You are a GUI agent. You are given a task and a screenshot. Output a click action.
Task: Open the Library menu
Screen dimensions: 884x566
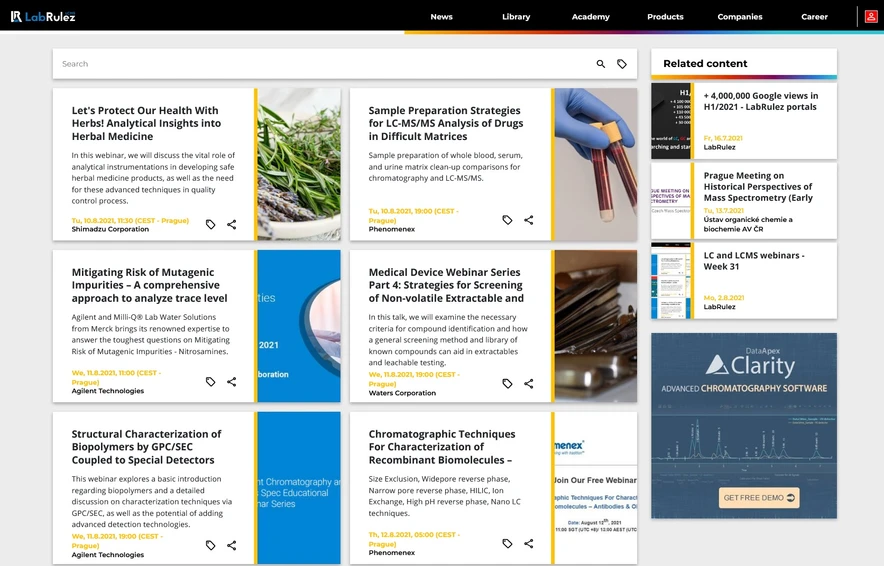pos(516,17)
